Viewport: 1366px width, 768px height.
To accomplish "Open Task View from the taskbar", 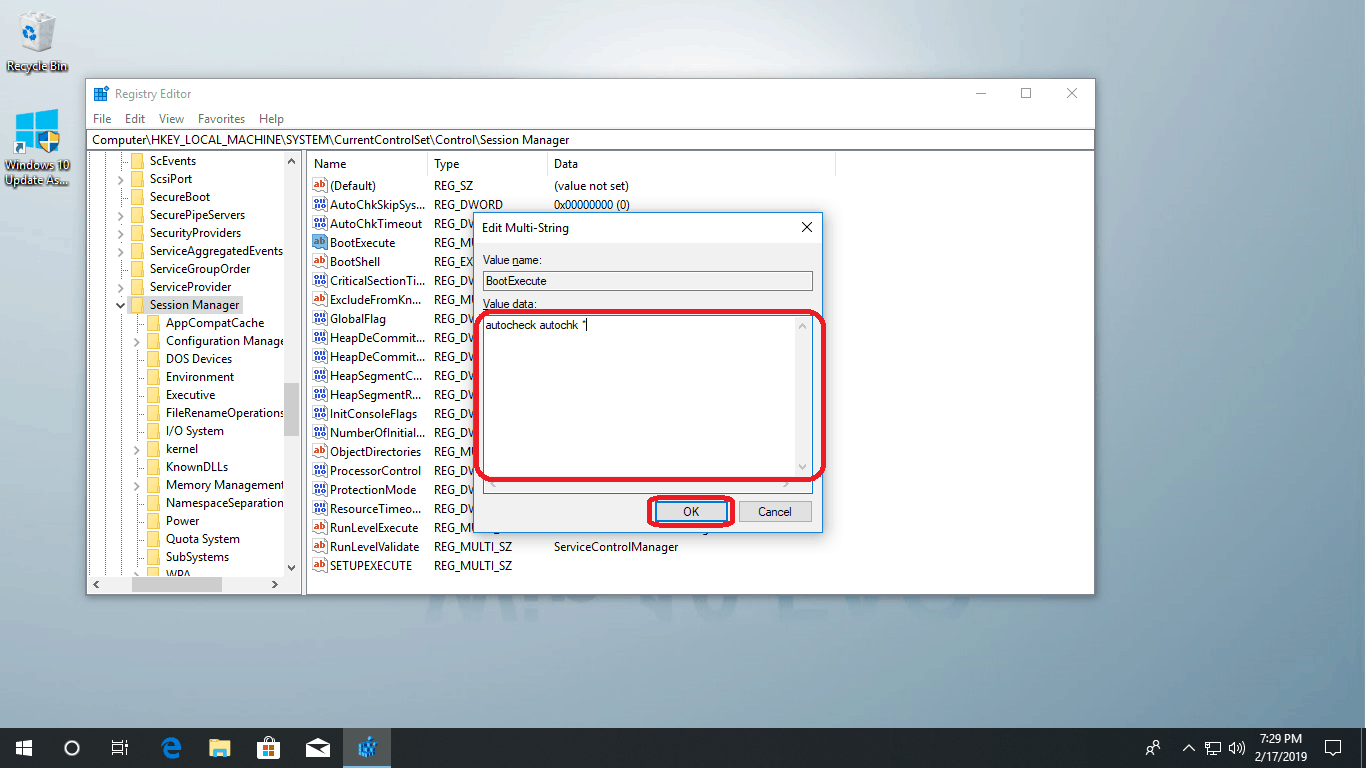I will click(120, 747).
